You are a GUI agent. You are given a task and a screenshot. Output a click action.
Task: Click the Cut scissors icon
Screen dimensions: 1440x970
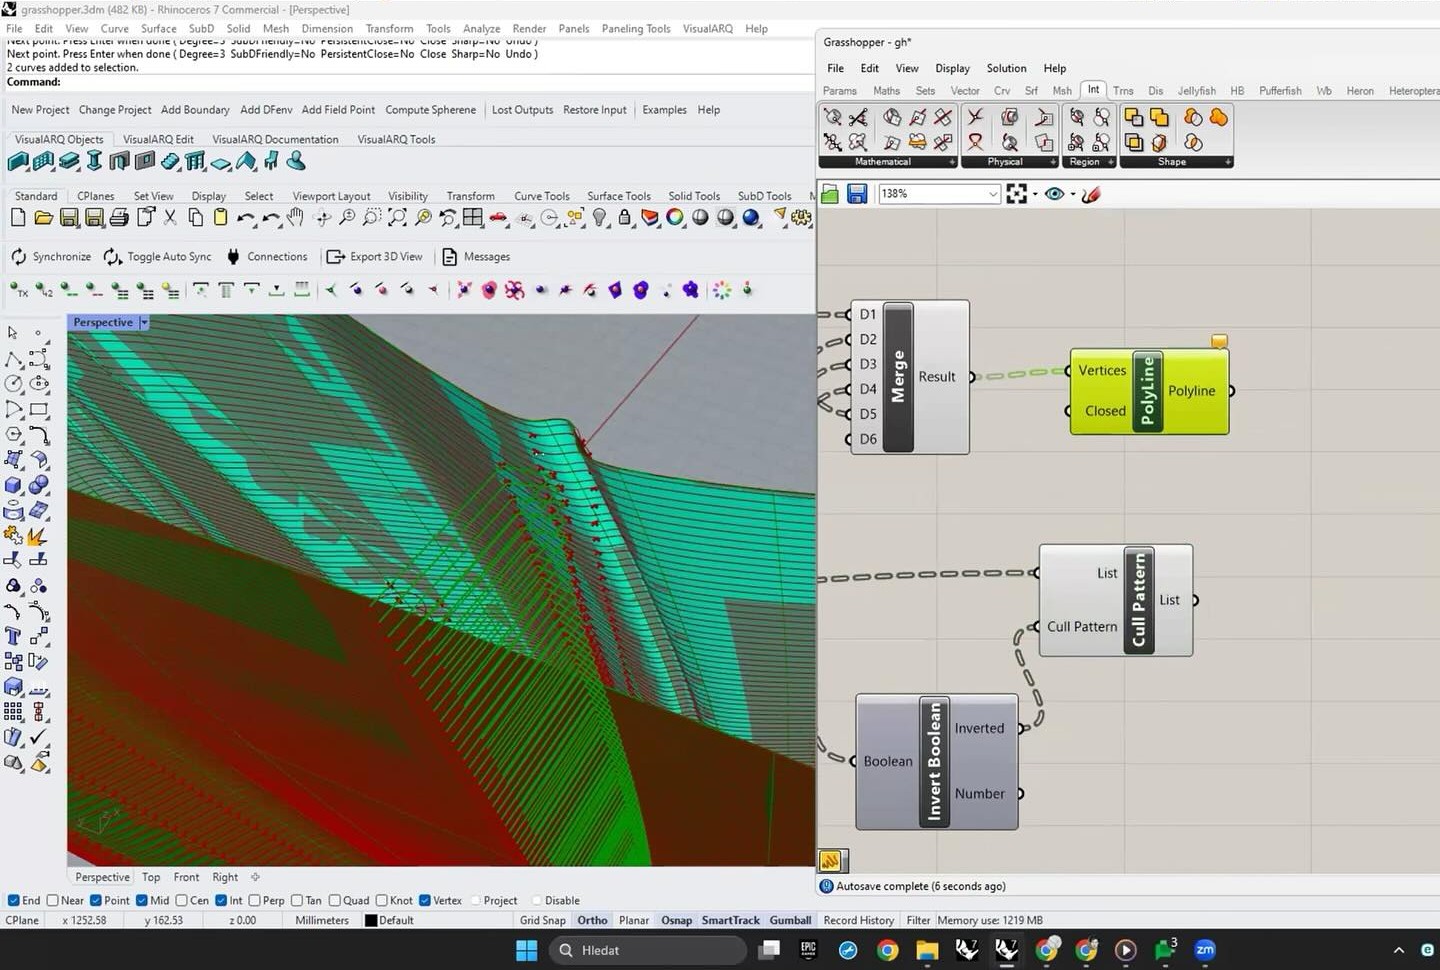(x=170, y=217)
